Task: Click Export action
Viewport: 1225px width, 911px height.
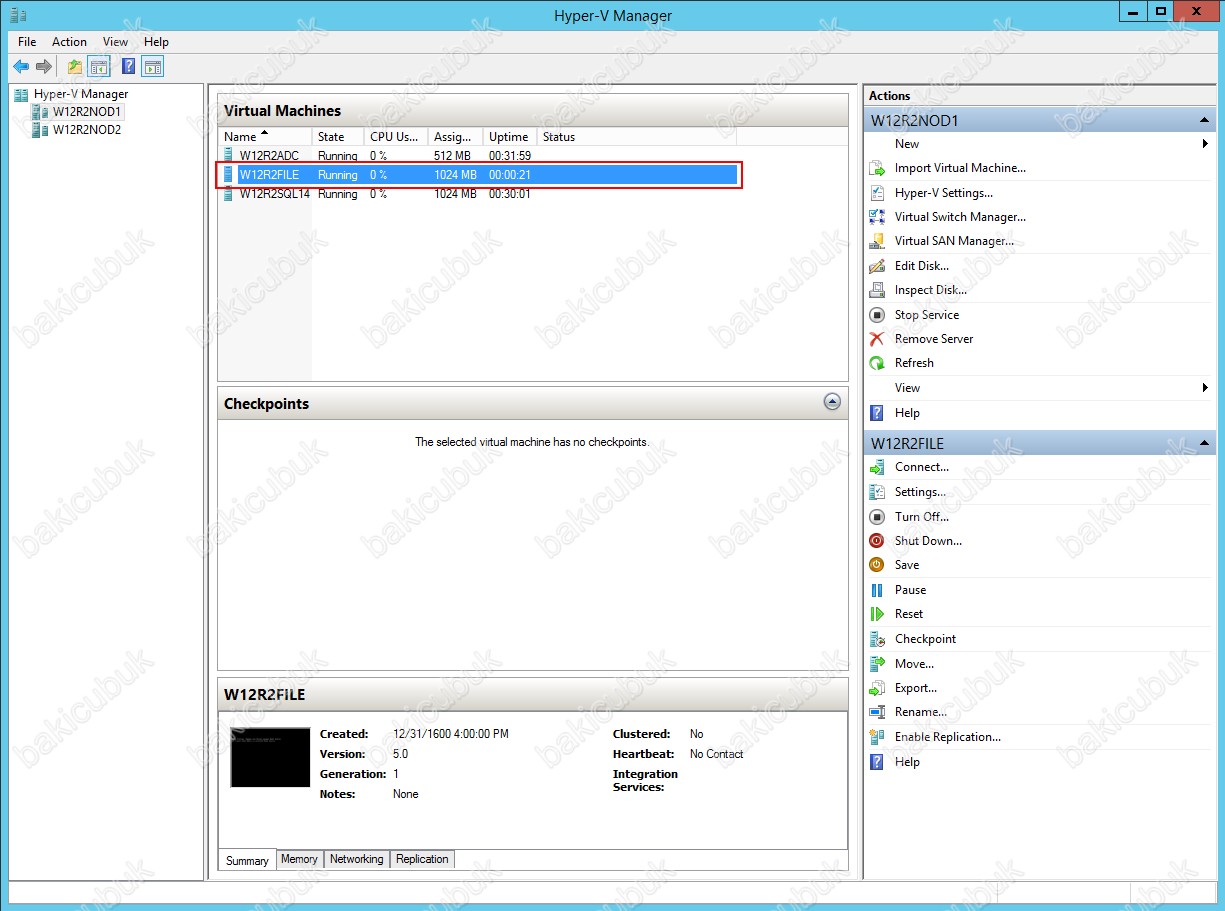Action: [916, 688]
